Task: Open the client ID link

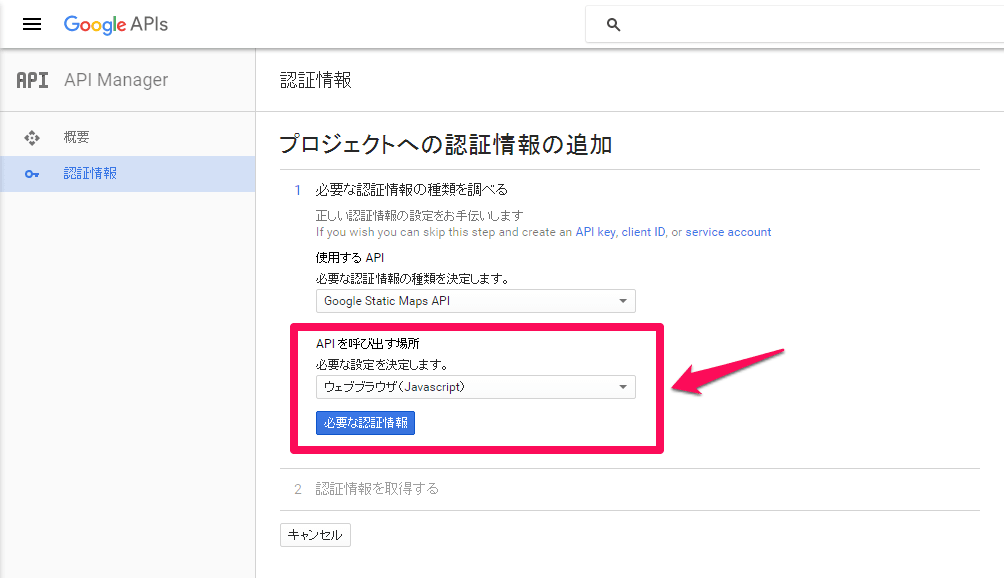Action: pos(643,232)
